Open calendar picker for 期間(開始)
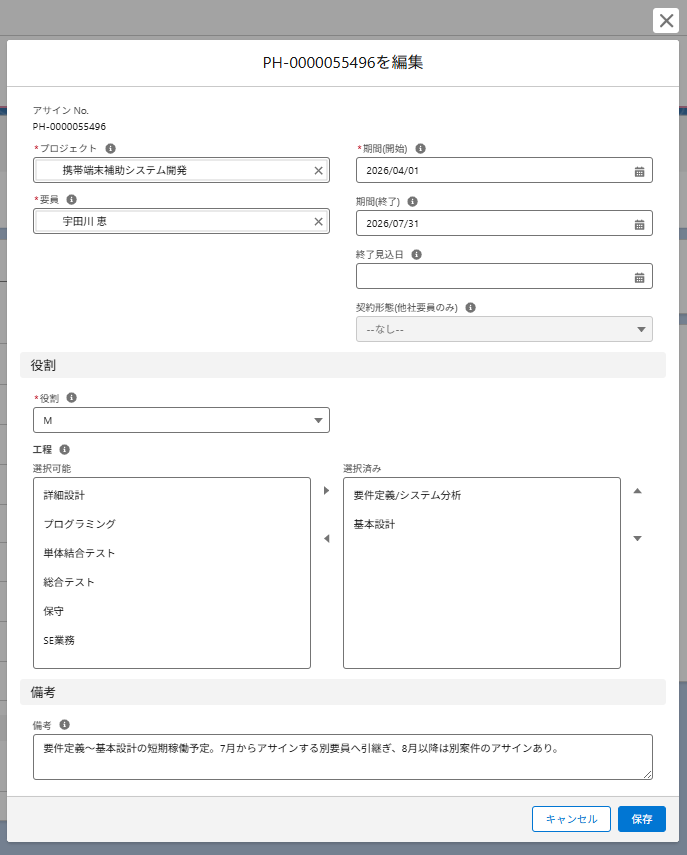Viewport: 687px width, 855px height. pyautogui.click(x=639, y=171)
